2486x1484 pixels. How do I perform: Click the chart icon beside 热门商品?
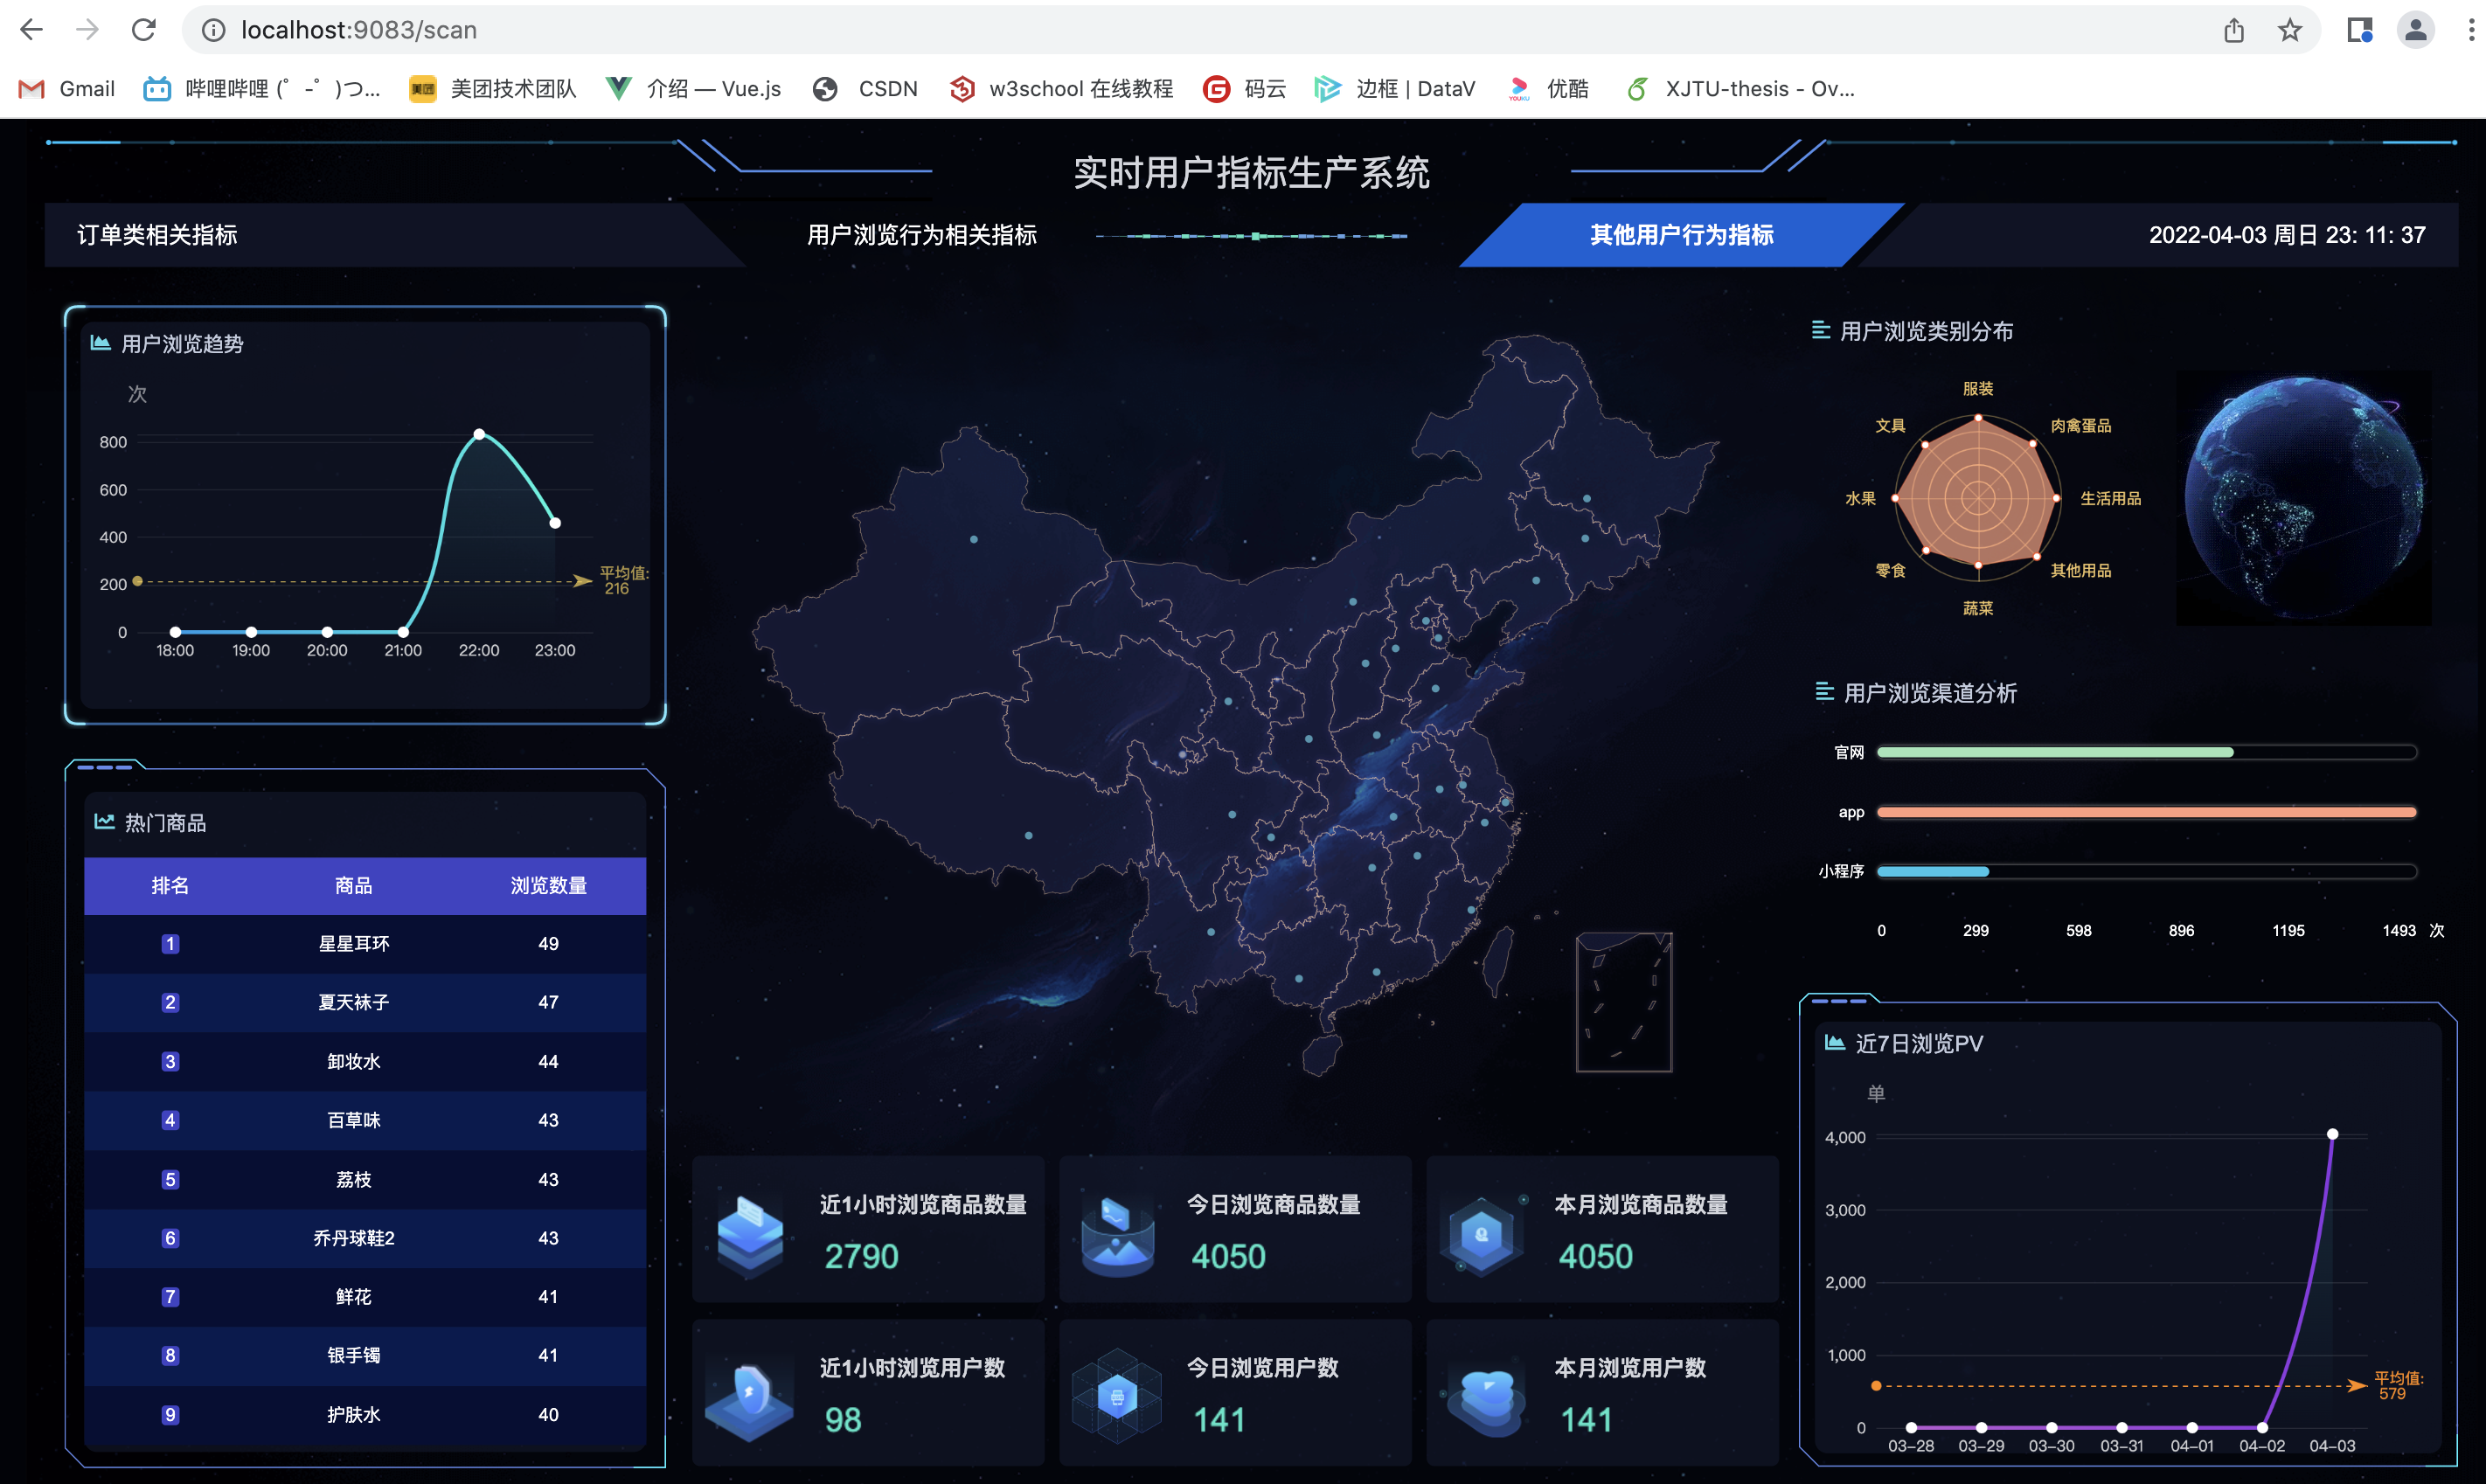coord(104,822)
